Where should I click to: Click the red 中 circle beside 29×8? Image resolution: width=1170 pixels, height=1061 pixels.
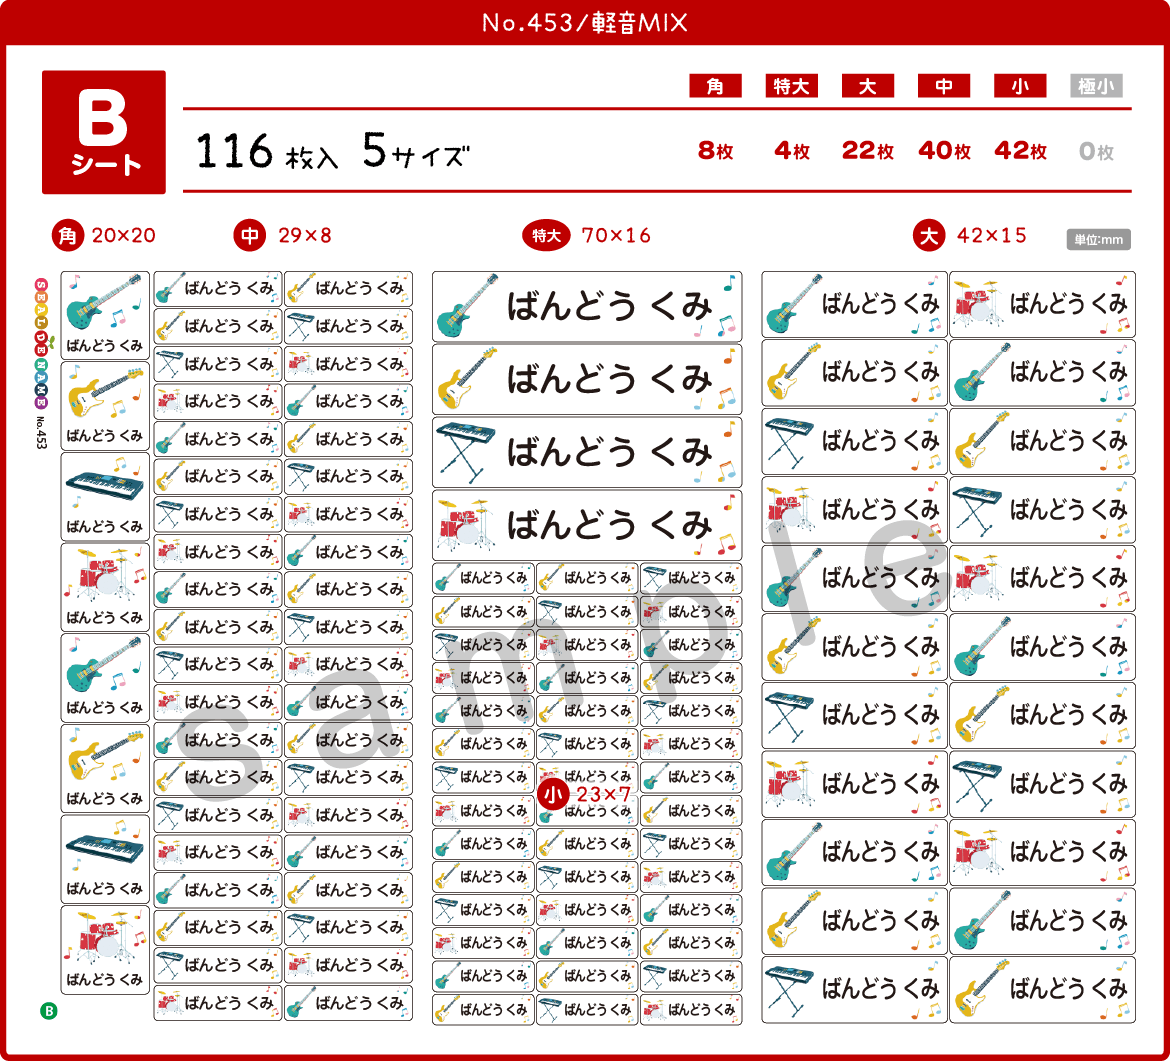(250, 236)
